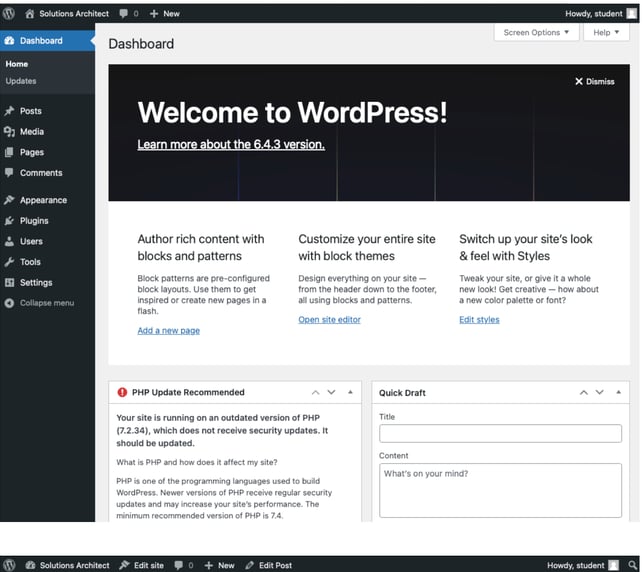642x572 pixels.
Task: Click the Dashboard gauge icon in sidebar
Action: click(9, 41)
